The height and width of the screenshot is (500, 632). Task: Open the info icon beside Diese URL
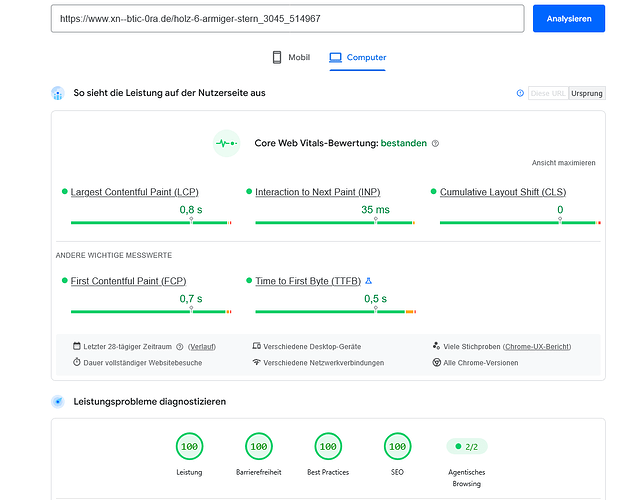coord(520,93)
